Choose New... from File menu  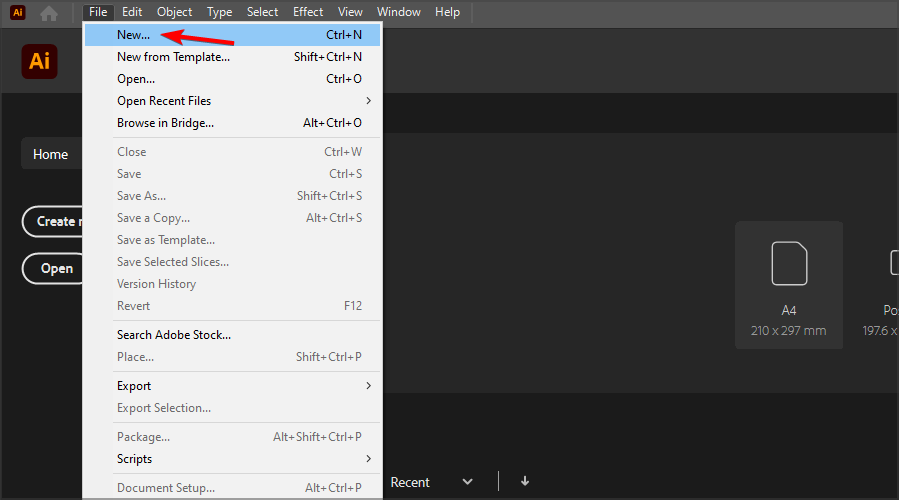pos(232,35)
